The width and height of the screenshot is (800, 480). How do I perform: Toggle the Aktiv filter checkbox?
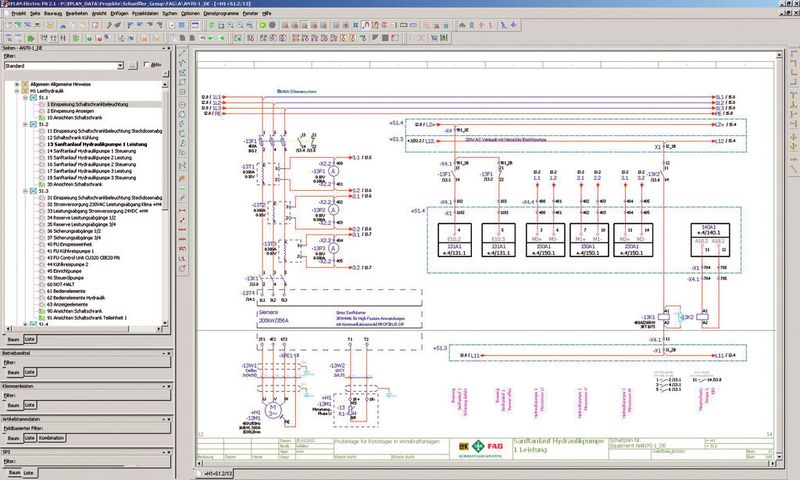(146, 65)
